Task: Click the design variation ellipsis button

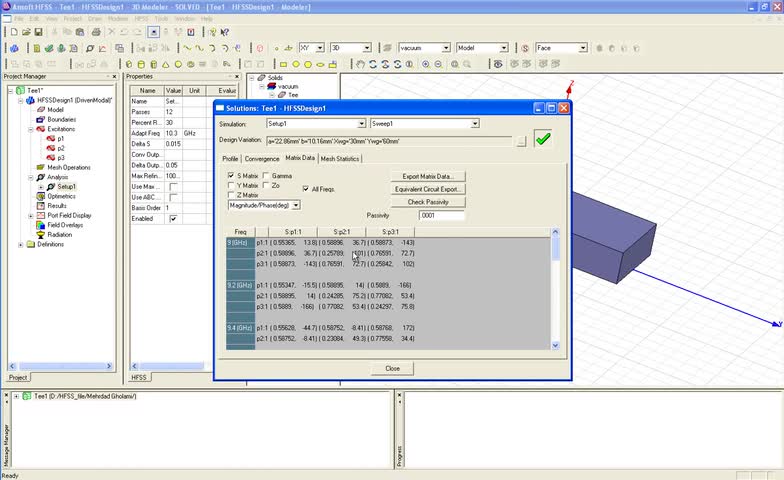Action: [x=522, y=142]
